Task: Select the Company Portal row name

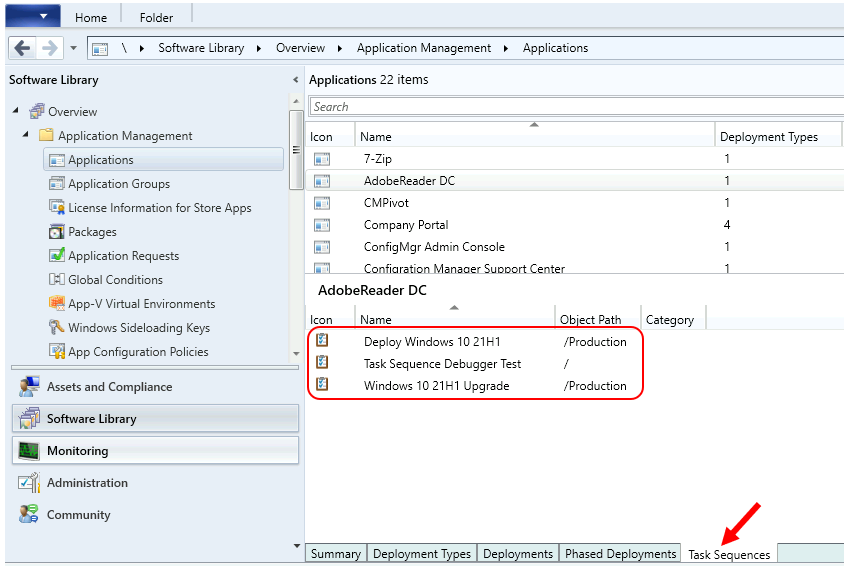Action: [x=406, y=225]
